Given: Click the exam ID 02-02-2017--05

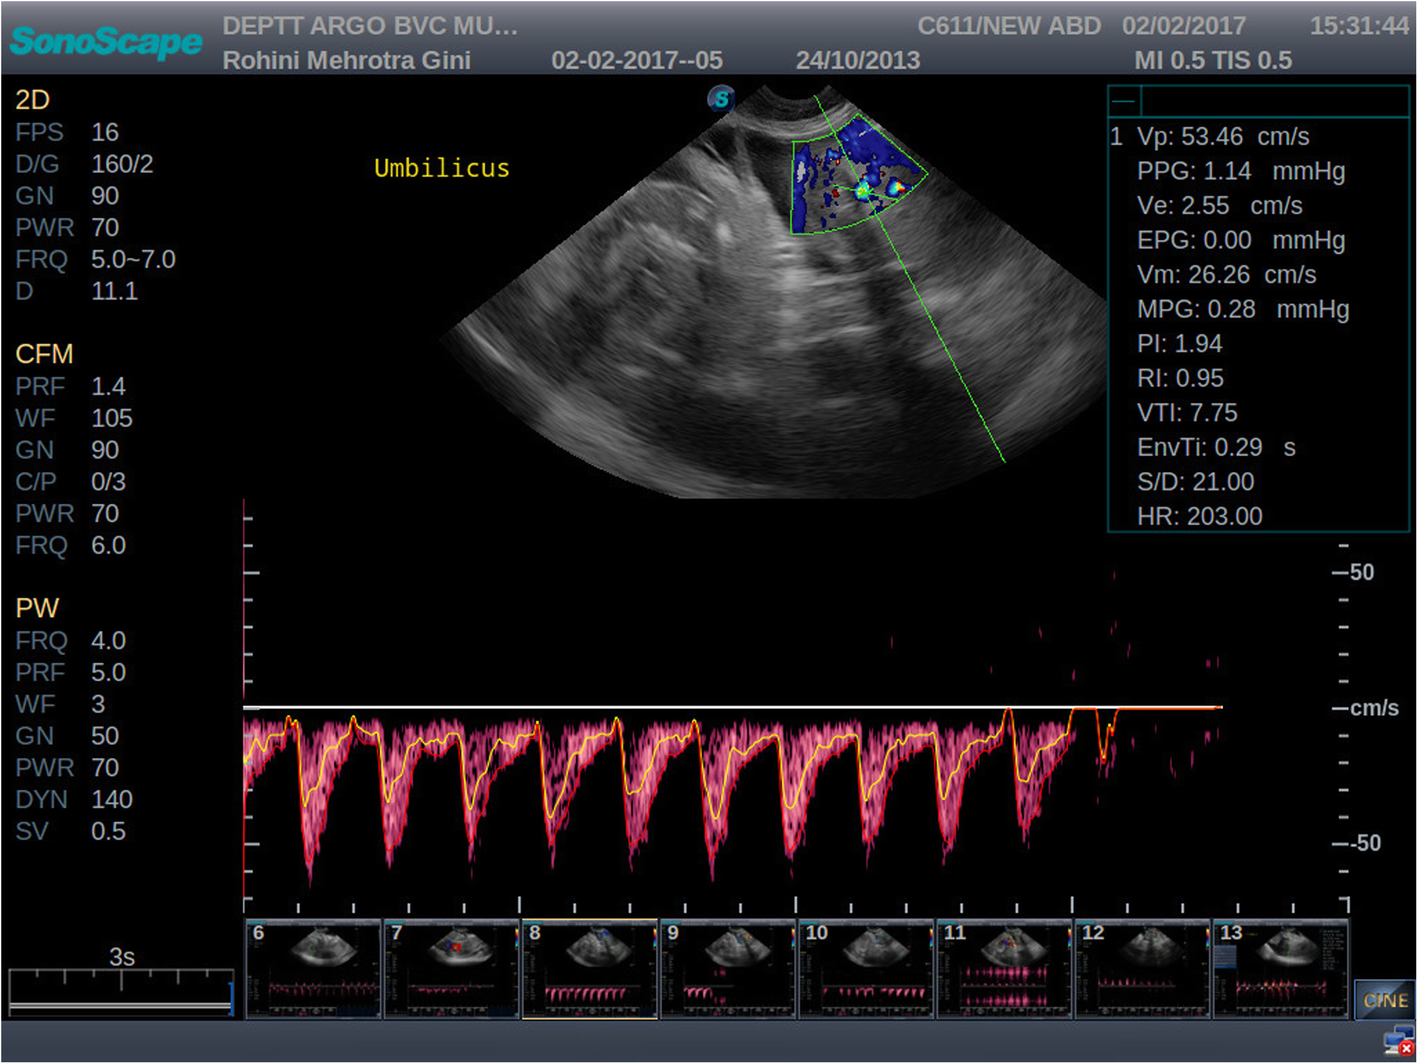Looking at the screenshot, I should click(637, 60).
